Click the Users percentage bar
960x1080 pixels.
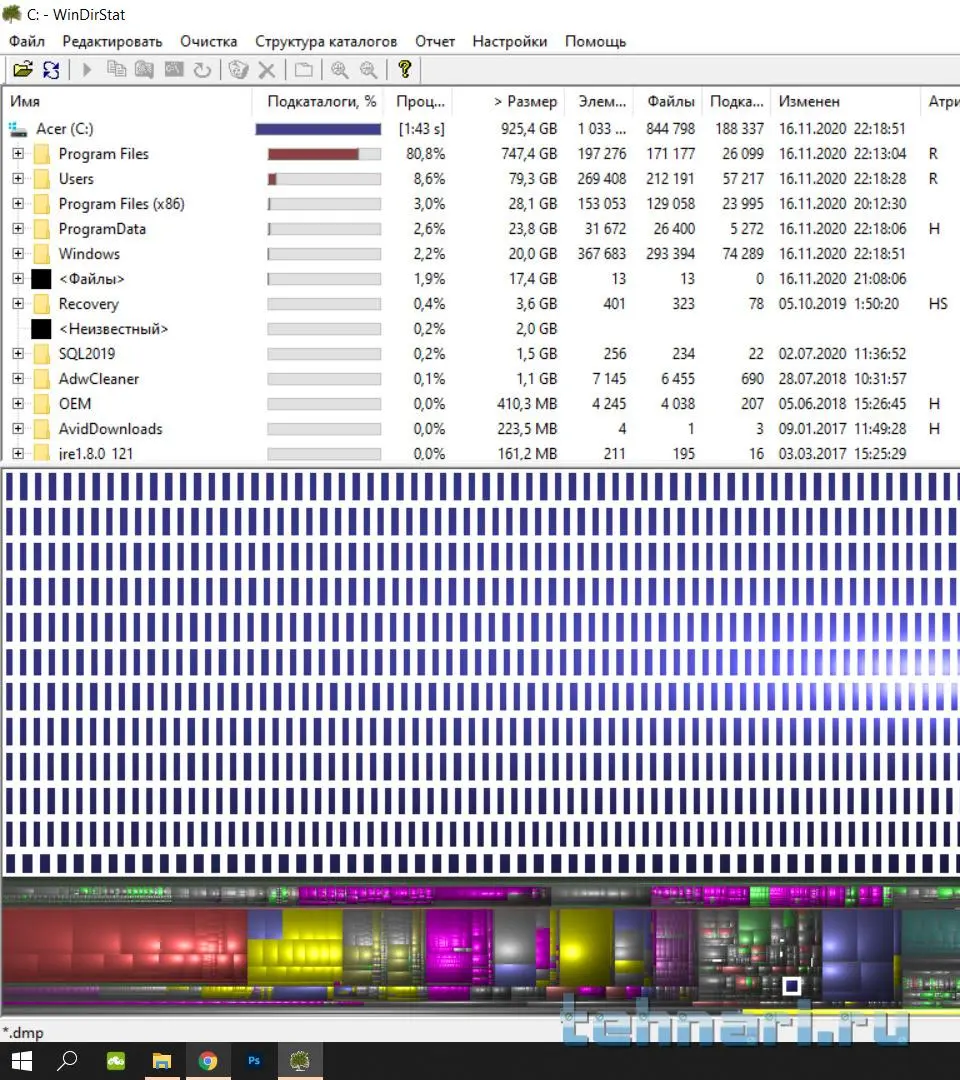pyautogui.click(x=324, y=179)
